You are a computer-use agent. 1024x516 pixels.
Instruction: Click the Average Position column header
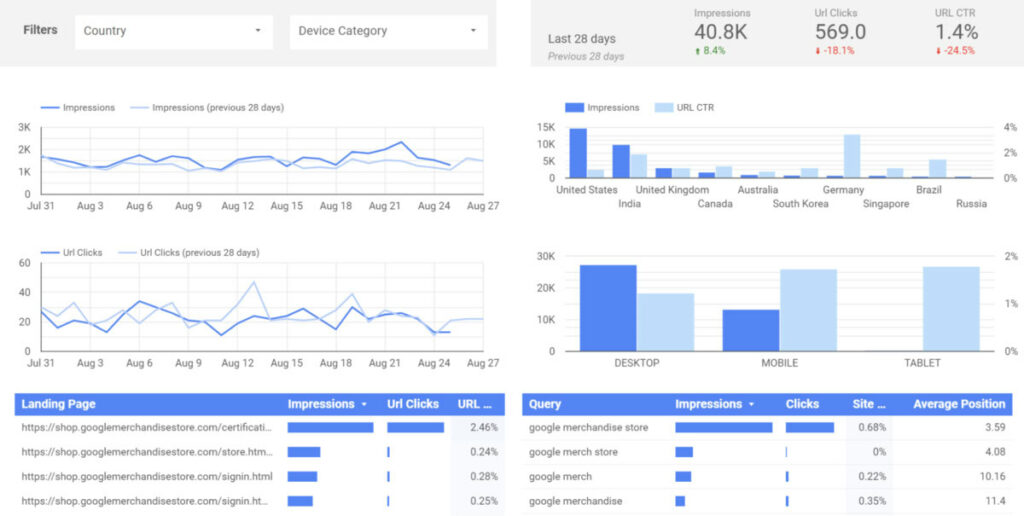[959, 404]
